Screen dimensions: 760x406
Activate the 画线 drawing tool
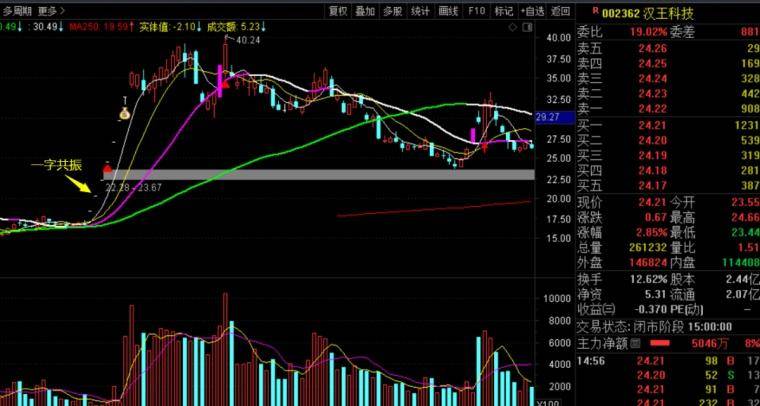[x=448, y=11]
